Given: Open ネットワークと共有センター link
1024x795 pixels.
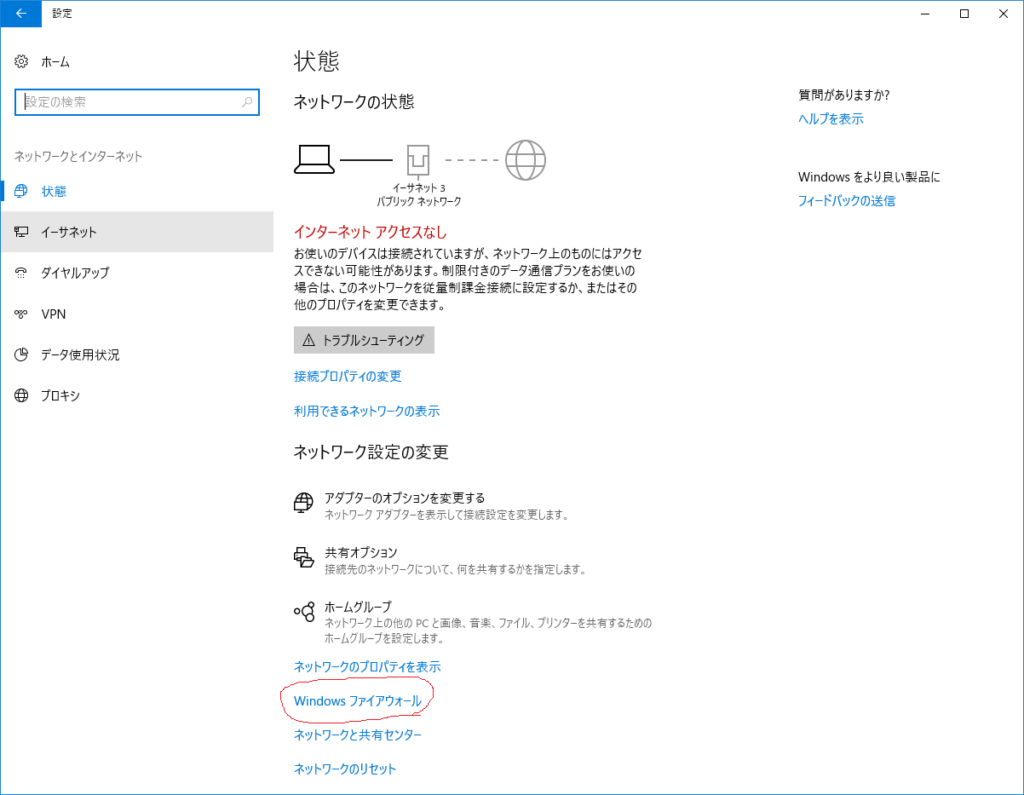Looking at the screenshot, I should pyautogui.click(x=357, y=735).
